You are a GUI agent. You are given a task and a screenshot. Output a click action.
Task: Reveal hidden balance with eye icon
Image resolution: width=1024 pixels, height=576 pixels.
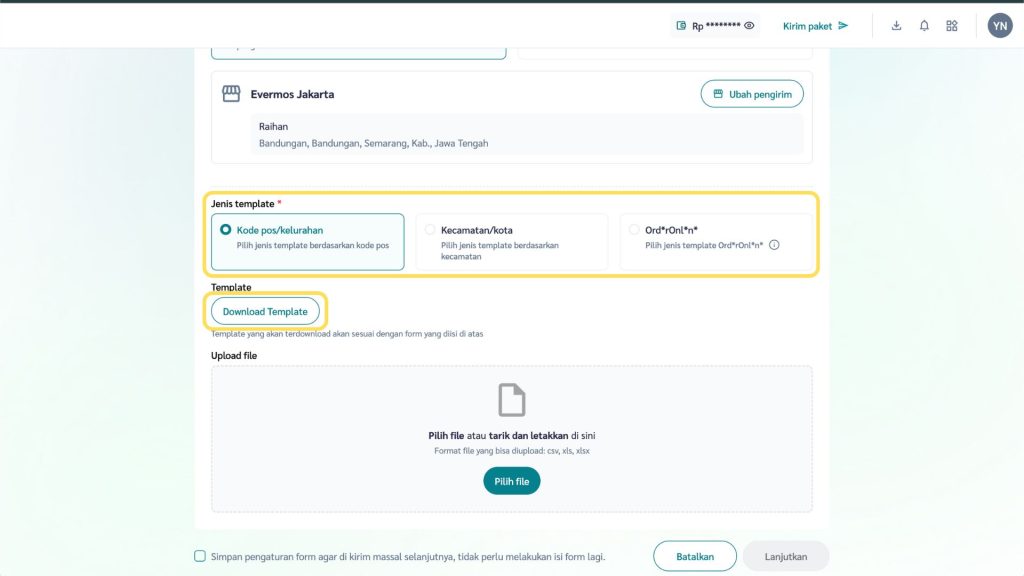tap(749, 26)
